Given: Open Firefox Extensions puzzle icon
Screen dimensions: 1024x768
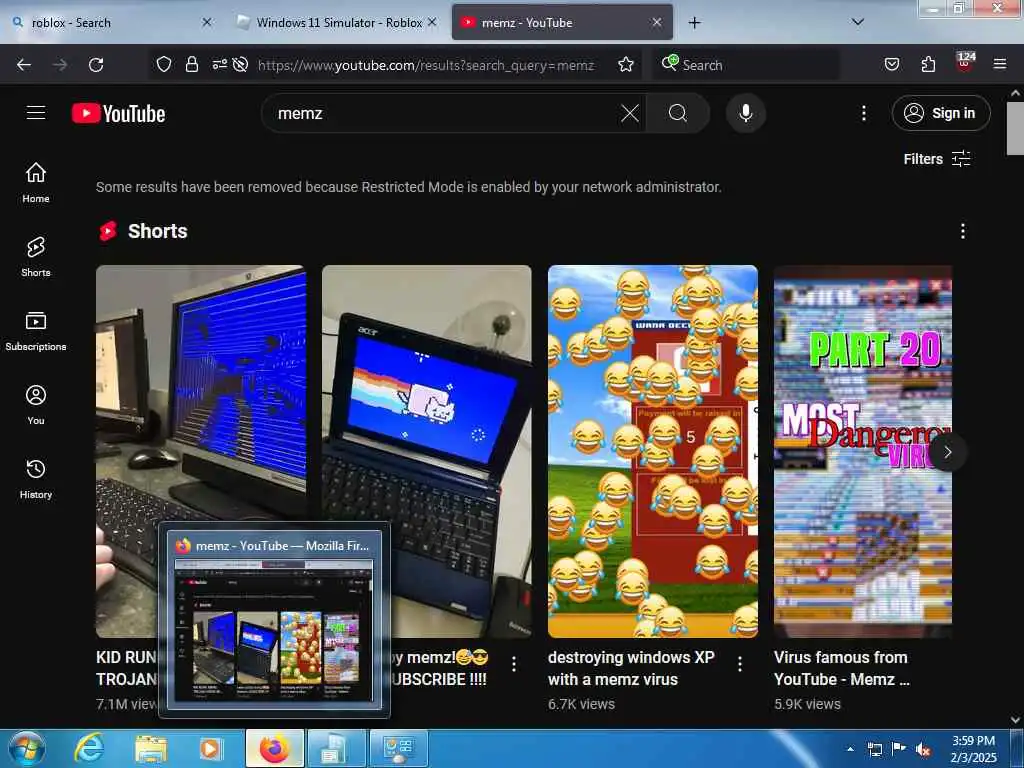Looking at the screenshot, I should point(928,64).
